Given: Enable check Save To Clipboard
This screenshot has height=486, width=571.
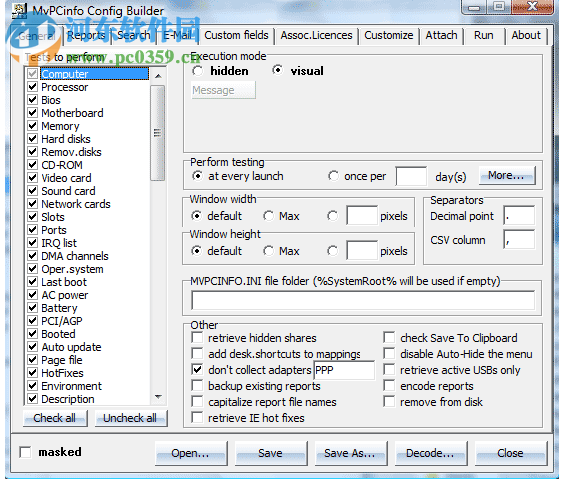Looking at the screenshot, I should tap(389, 337).
